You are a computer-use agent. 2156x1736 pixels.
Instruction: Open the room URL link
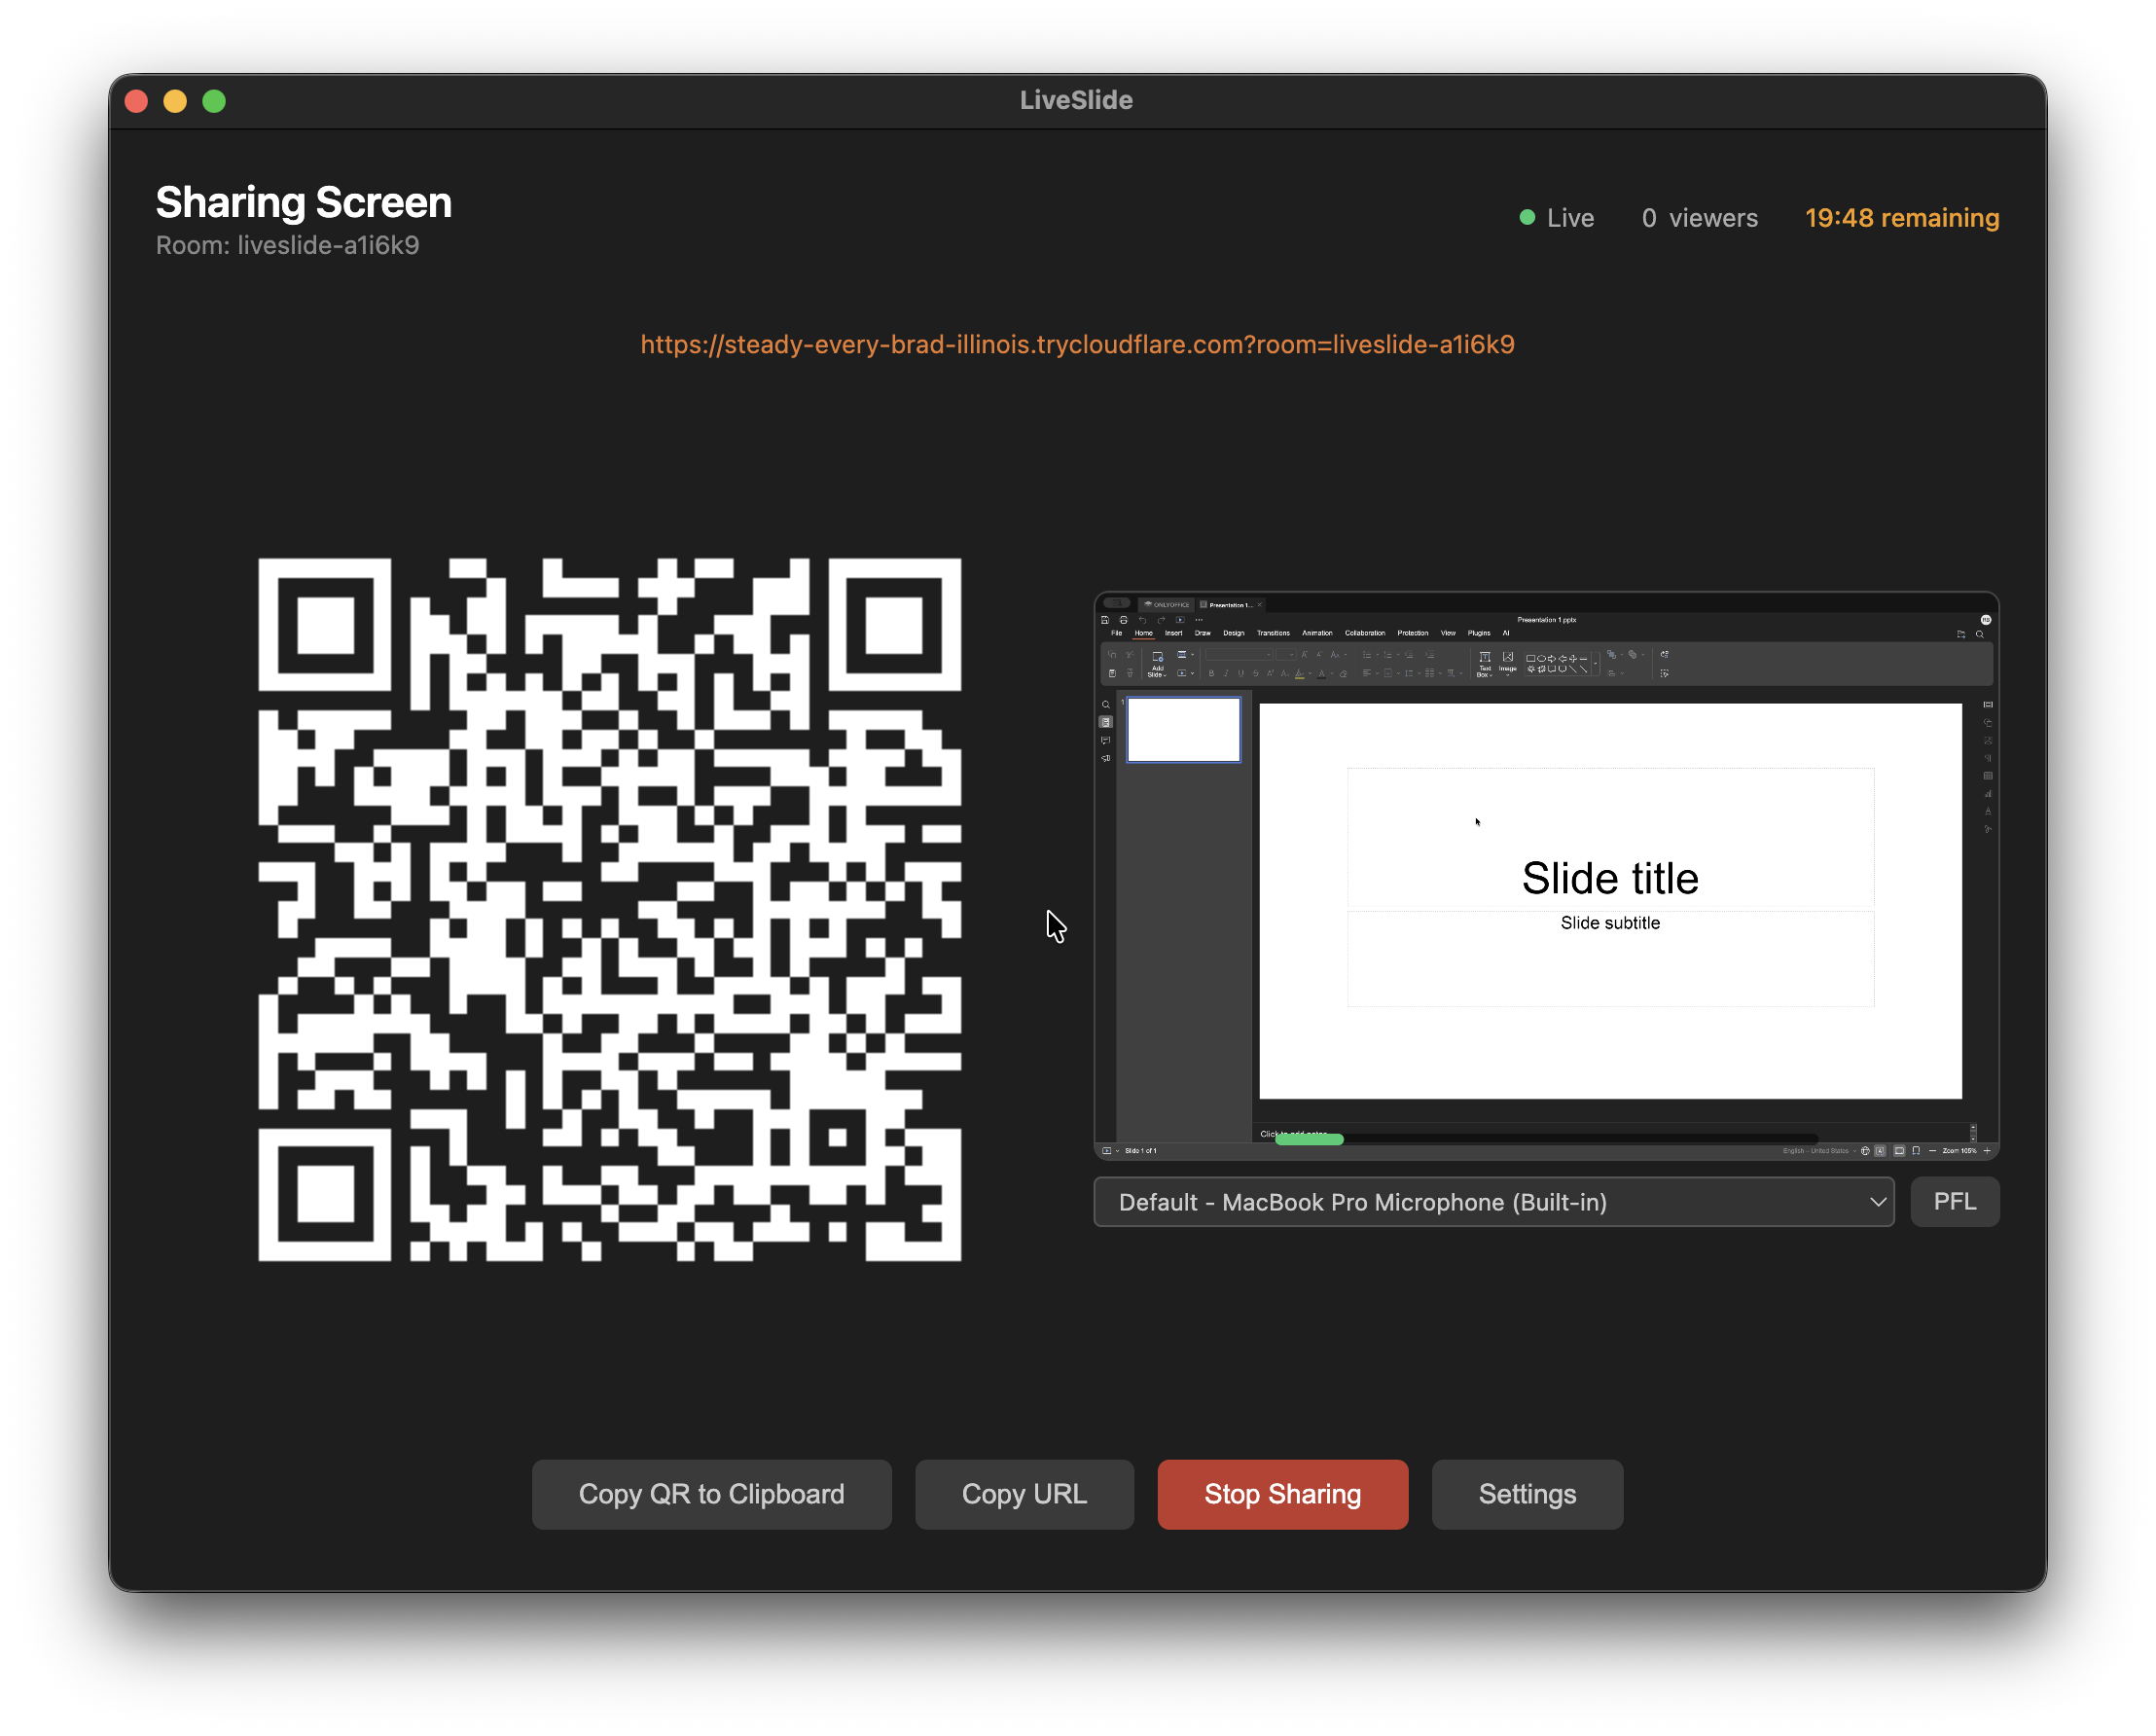point(1077,344)
